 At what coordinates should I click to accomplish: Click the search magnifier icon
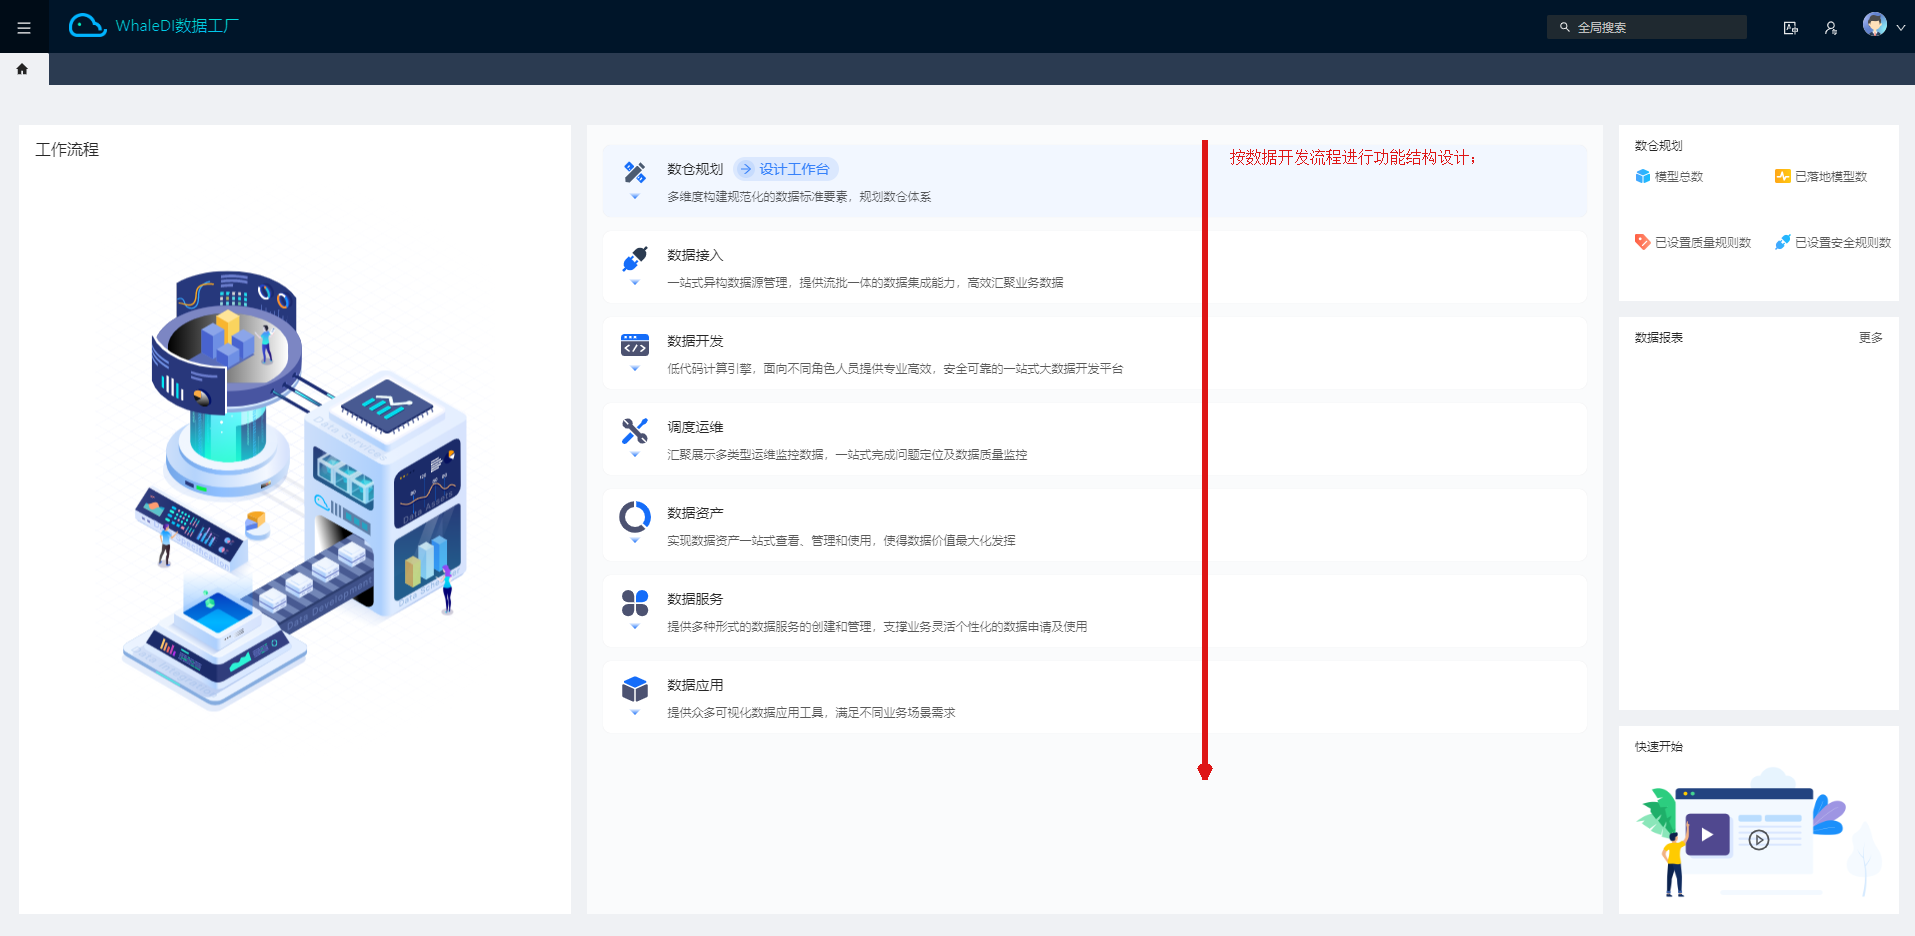tap(1564, 28)
